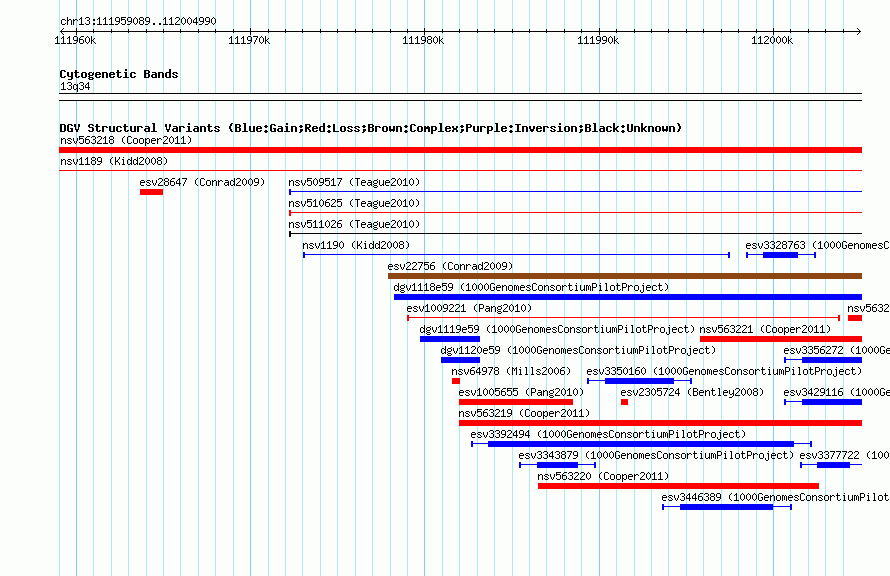
Task: Select the esv2305724 (Bentley2008) red block
Action: tap(624, 402)
